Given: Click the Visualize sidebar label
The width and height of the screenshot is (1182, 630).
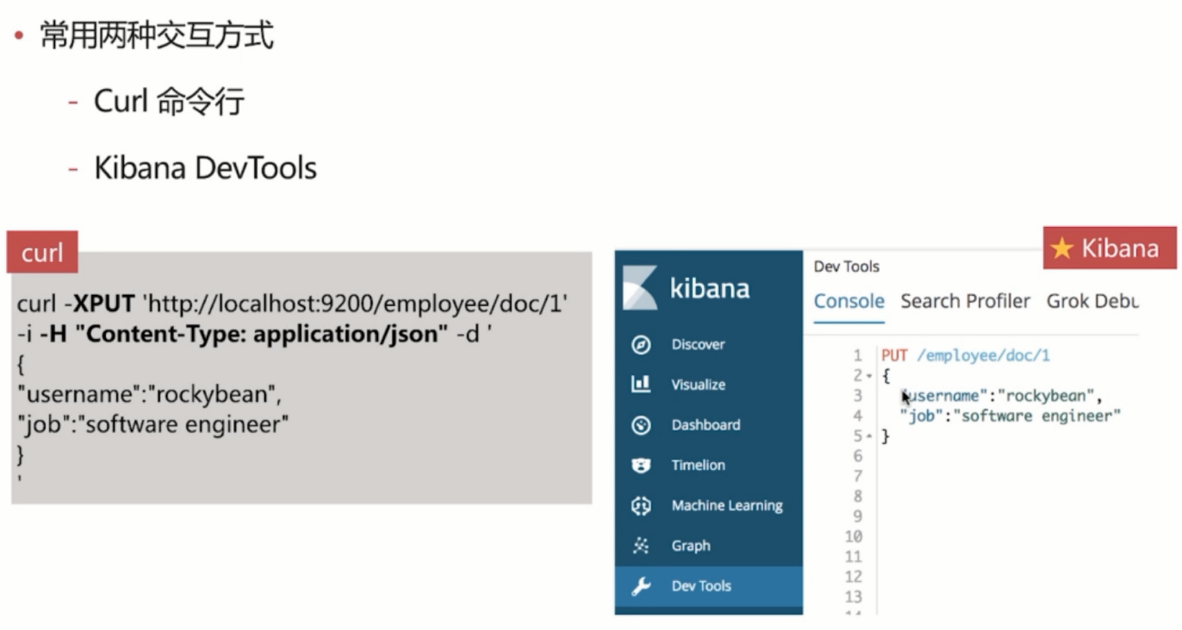Looking at the screenshot, I should (x=698, y=385).
